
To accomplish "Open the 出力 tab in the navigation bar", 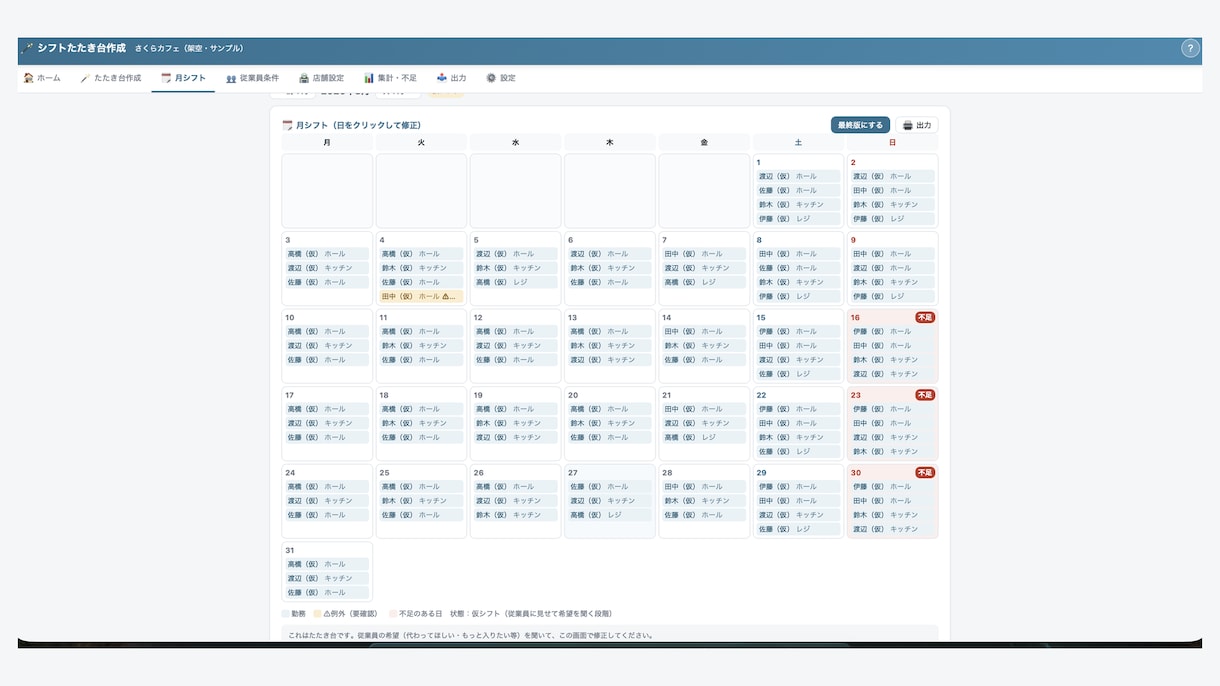I will coord(452,78).
